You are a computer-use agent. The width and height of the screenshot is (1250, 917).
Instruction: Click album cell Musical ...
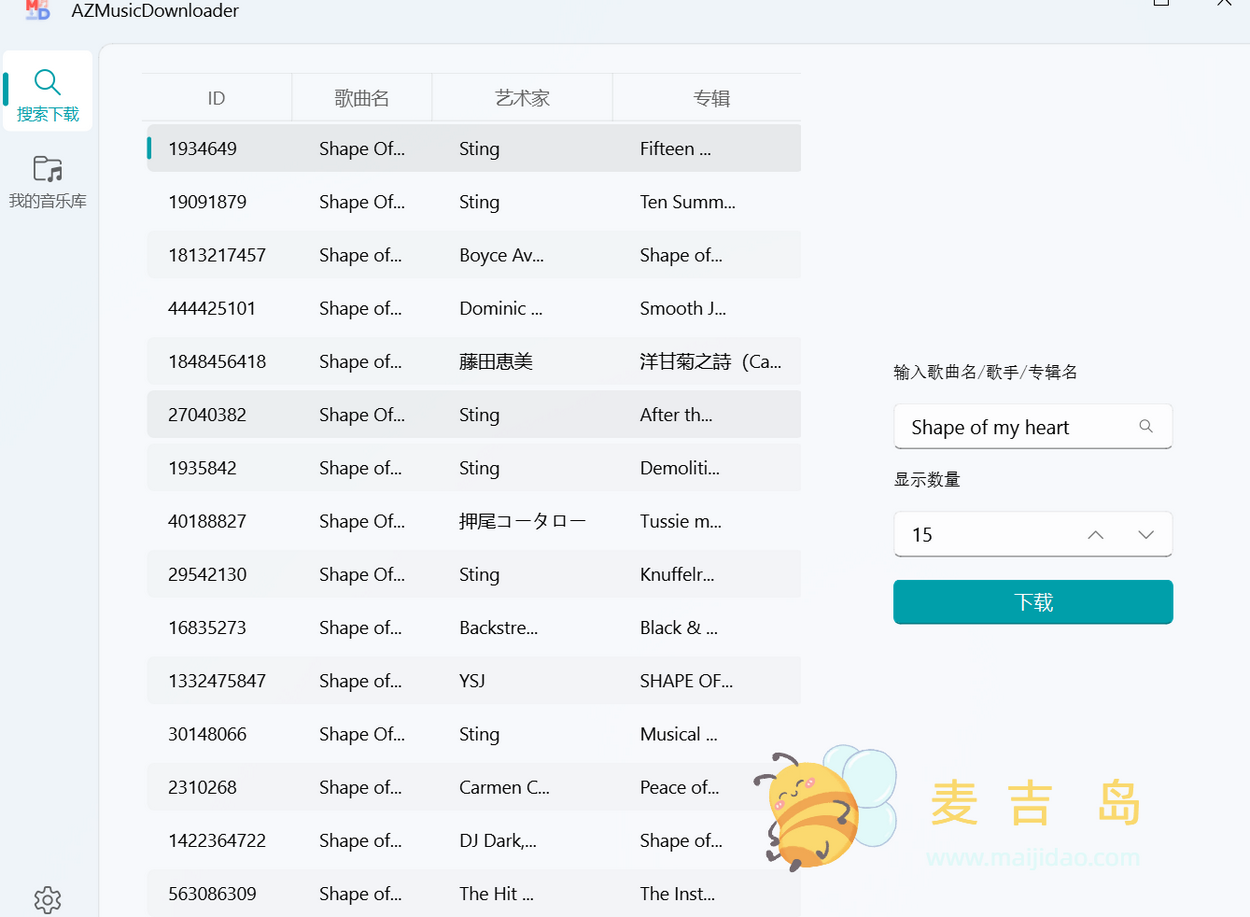pyautogui.click(x=678, y=734)
